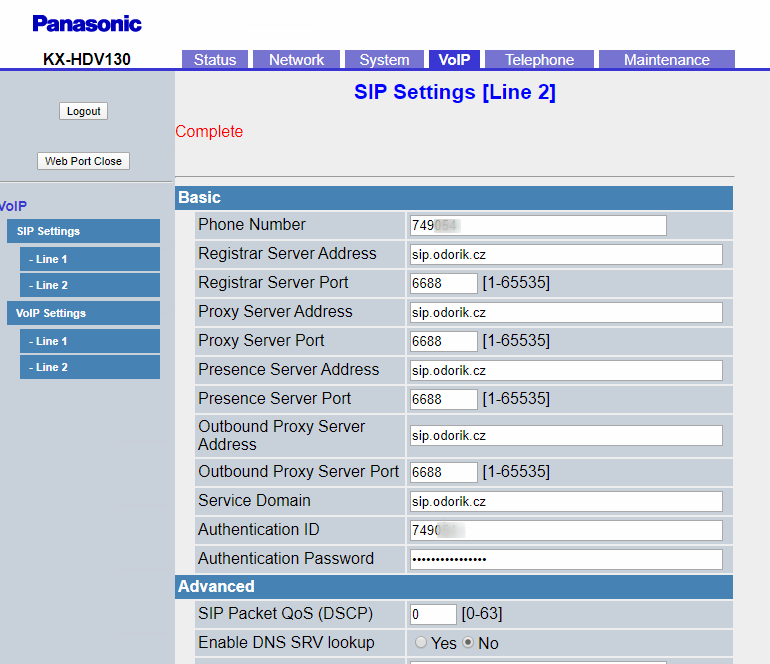The width and height of the screenshot is (770, 664).
Task: Click the Logout button
Action: [83, 111]
